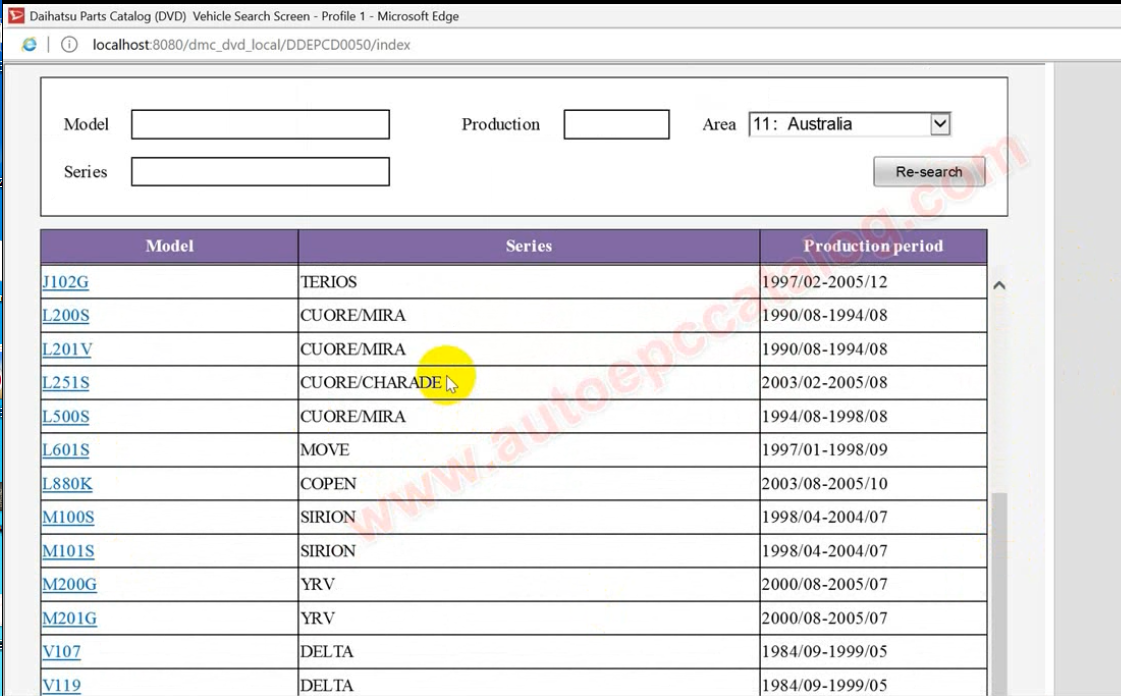Click the Re-search button
Viewport: 1121px width, 696px height.
[x=929, y=172]
